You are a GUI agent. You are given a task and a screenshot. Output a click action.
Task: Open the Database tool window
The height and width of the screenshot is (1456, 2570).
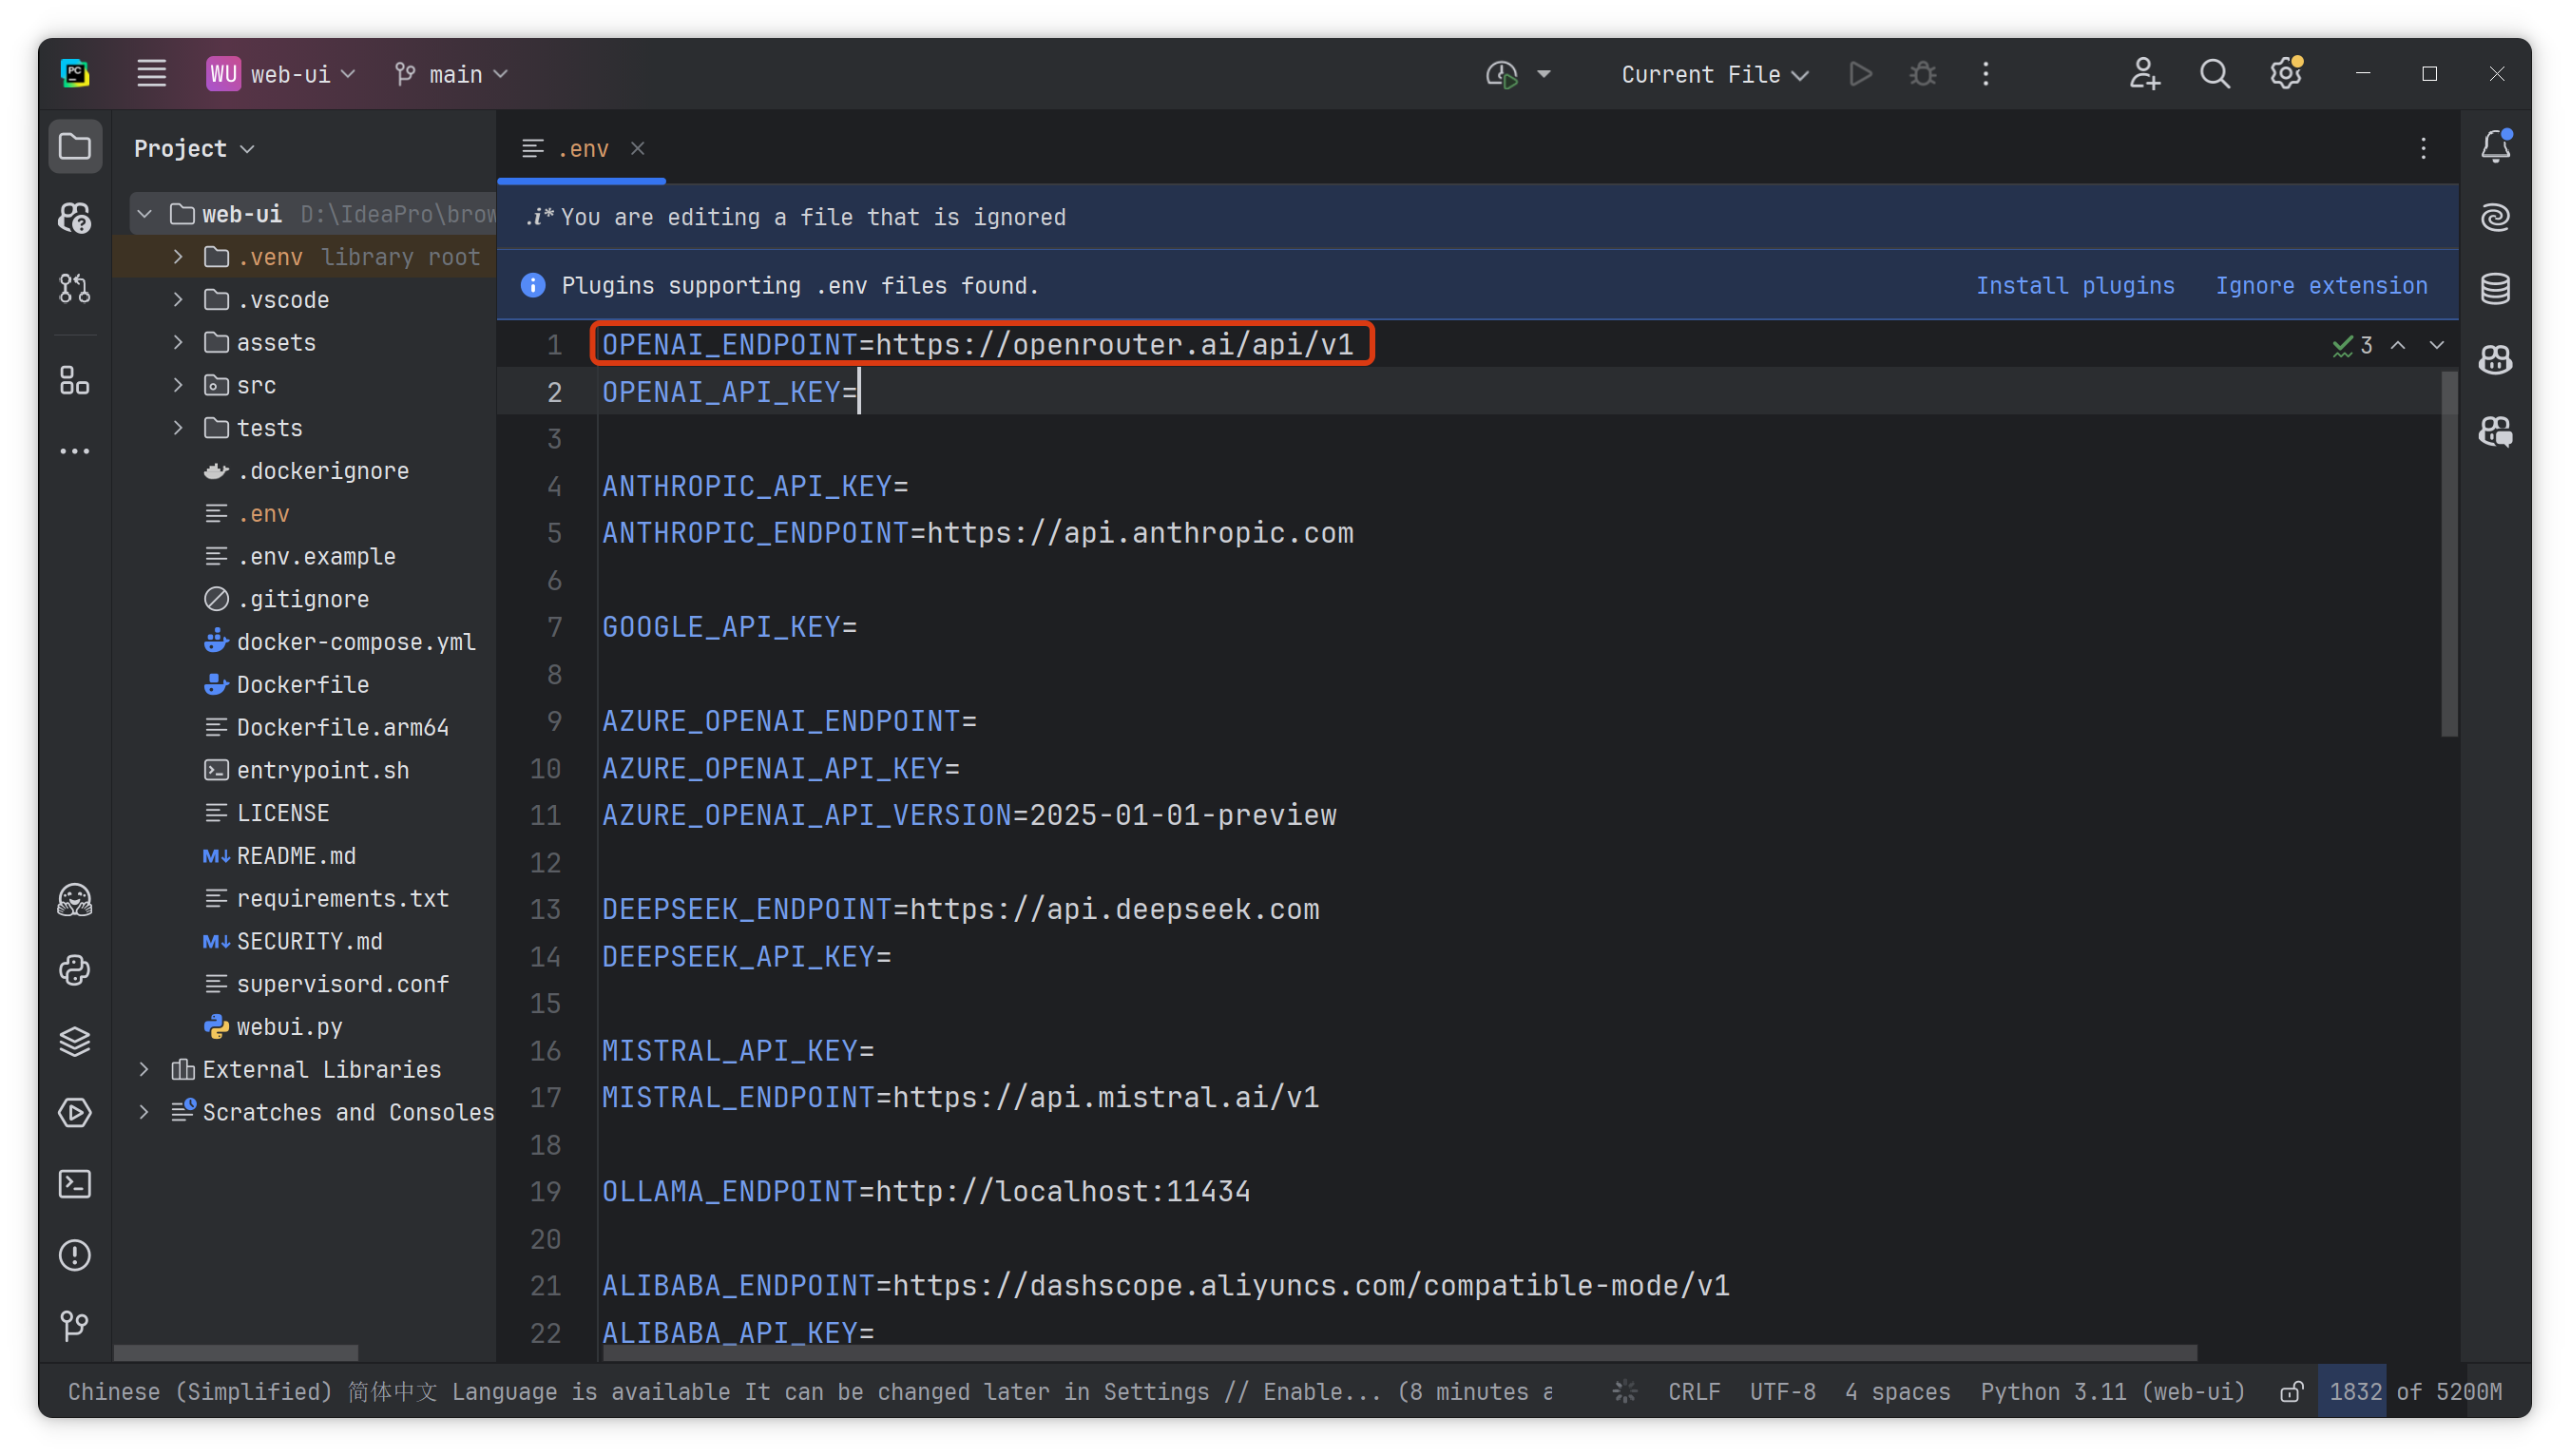(x=2495, y=289)
